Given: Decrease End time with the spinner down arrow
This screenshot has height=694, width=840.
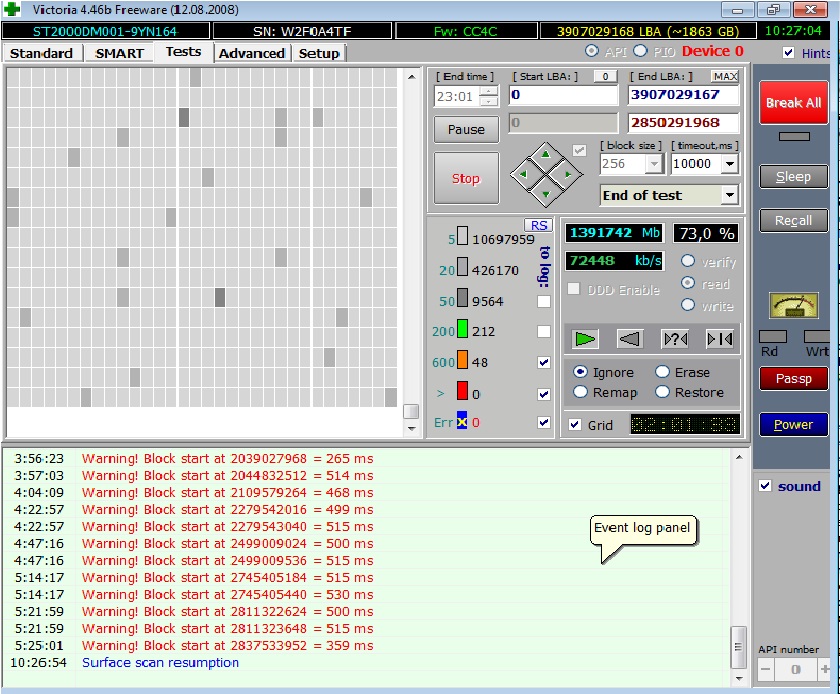Looking at the screenshot, I should pos(488,101).
